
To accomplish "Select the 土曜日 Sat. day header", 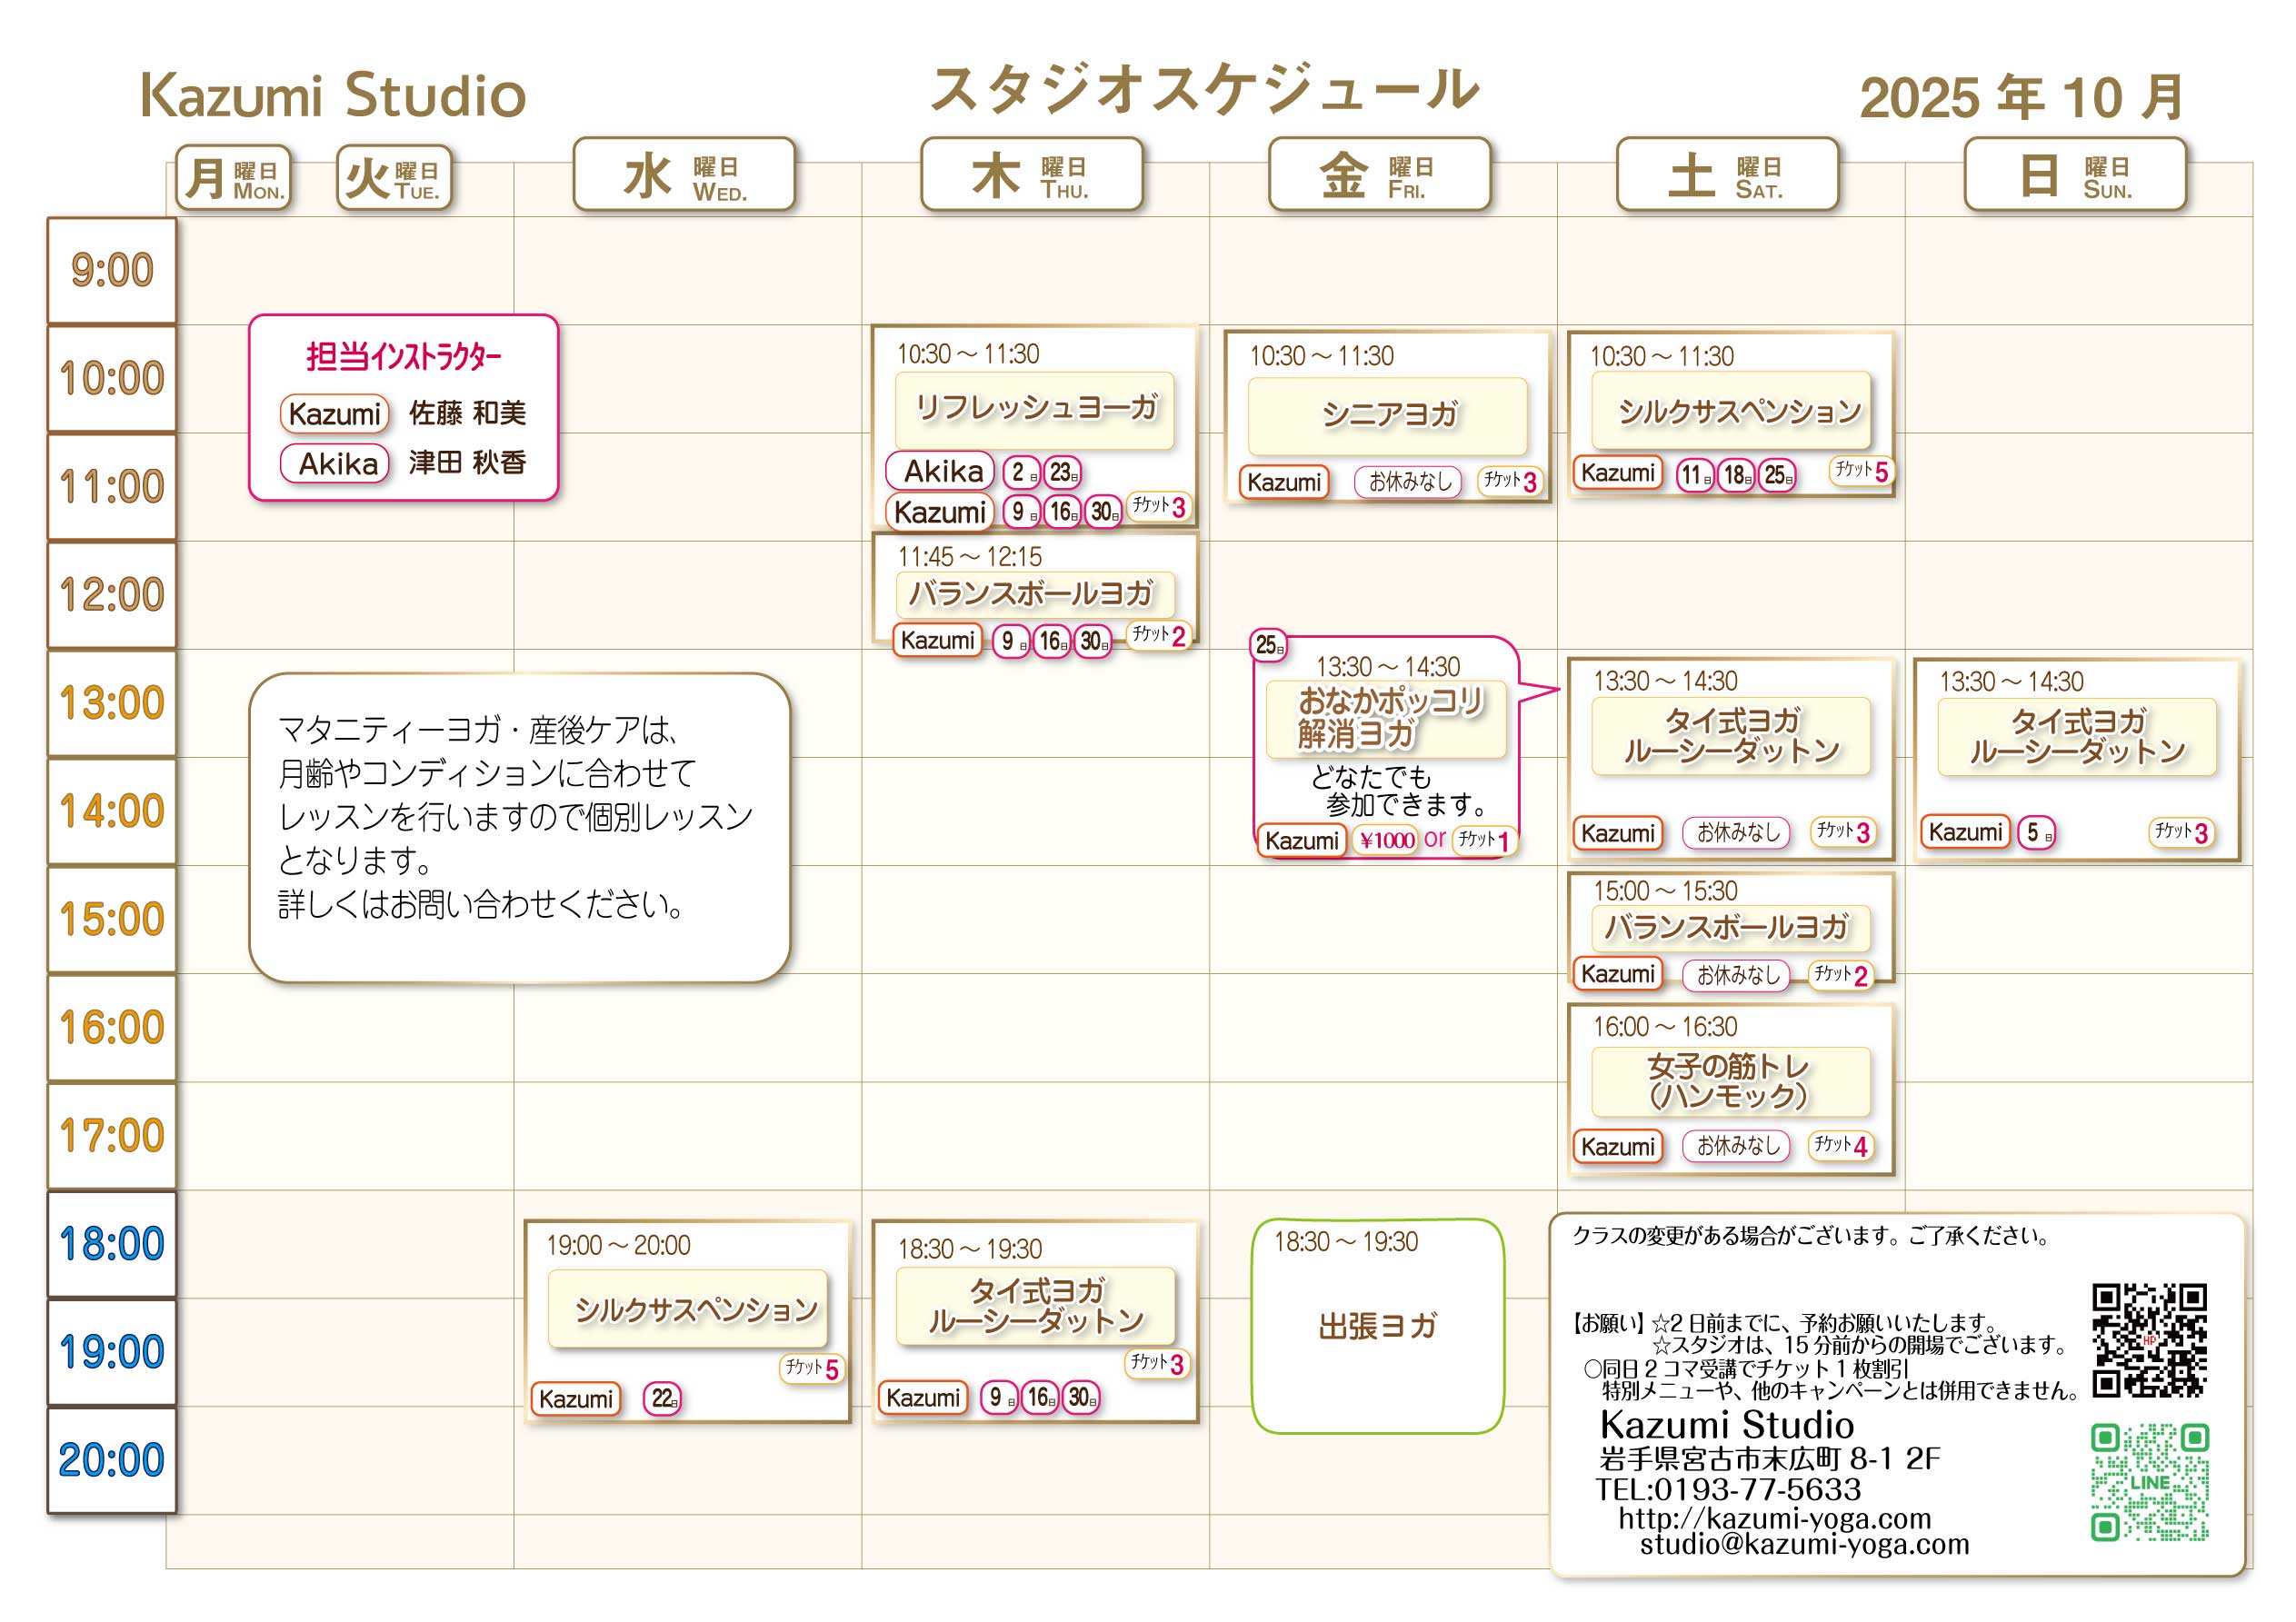I will (1727, 175).
